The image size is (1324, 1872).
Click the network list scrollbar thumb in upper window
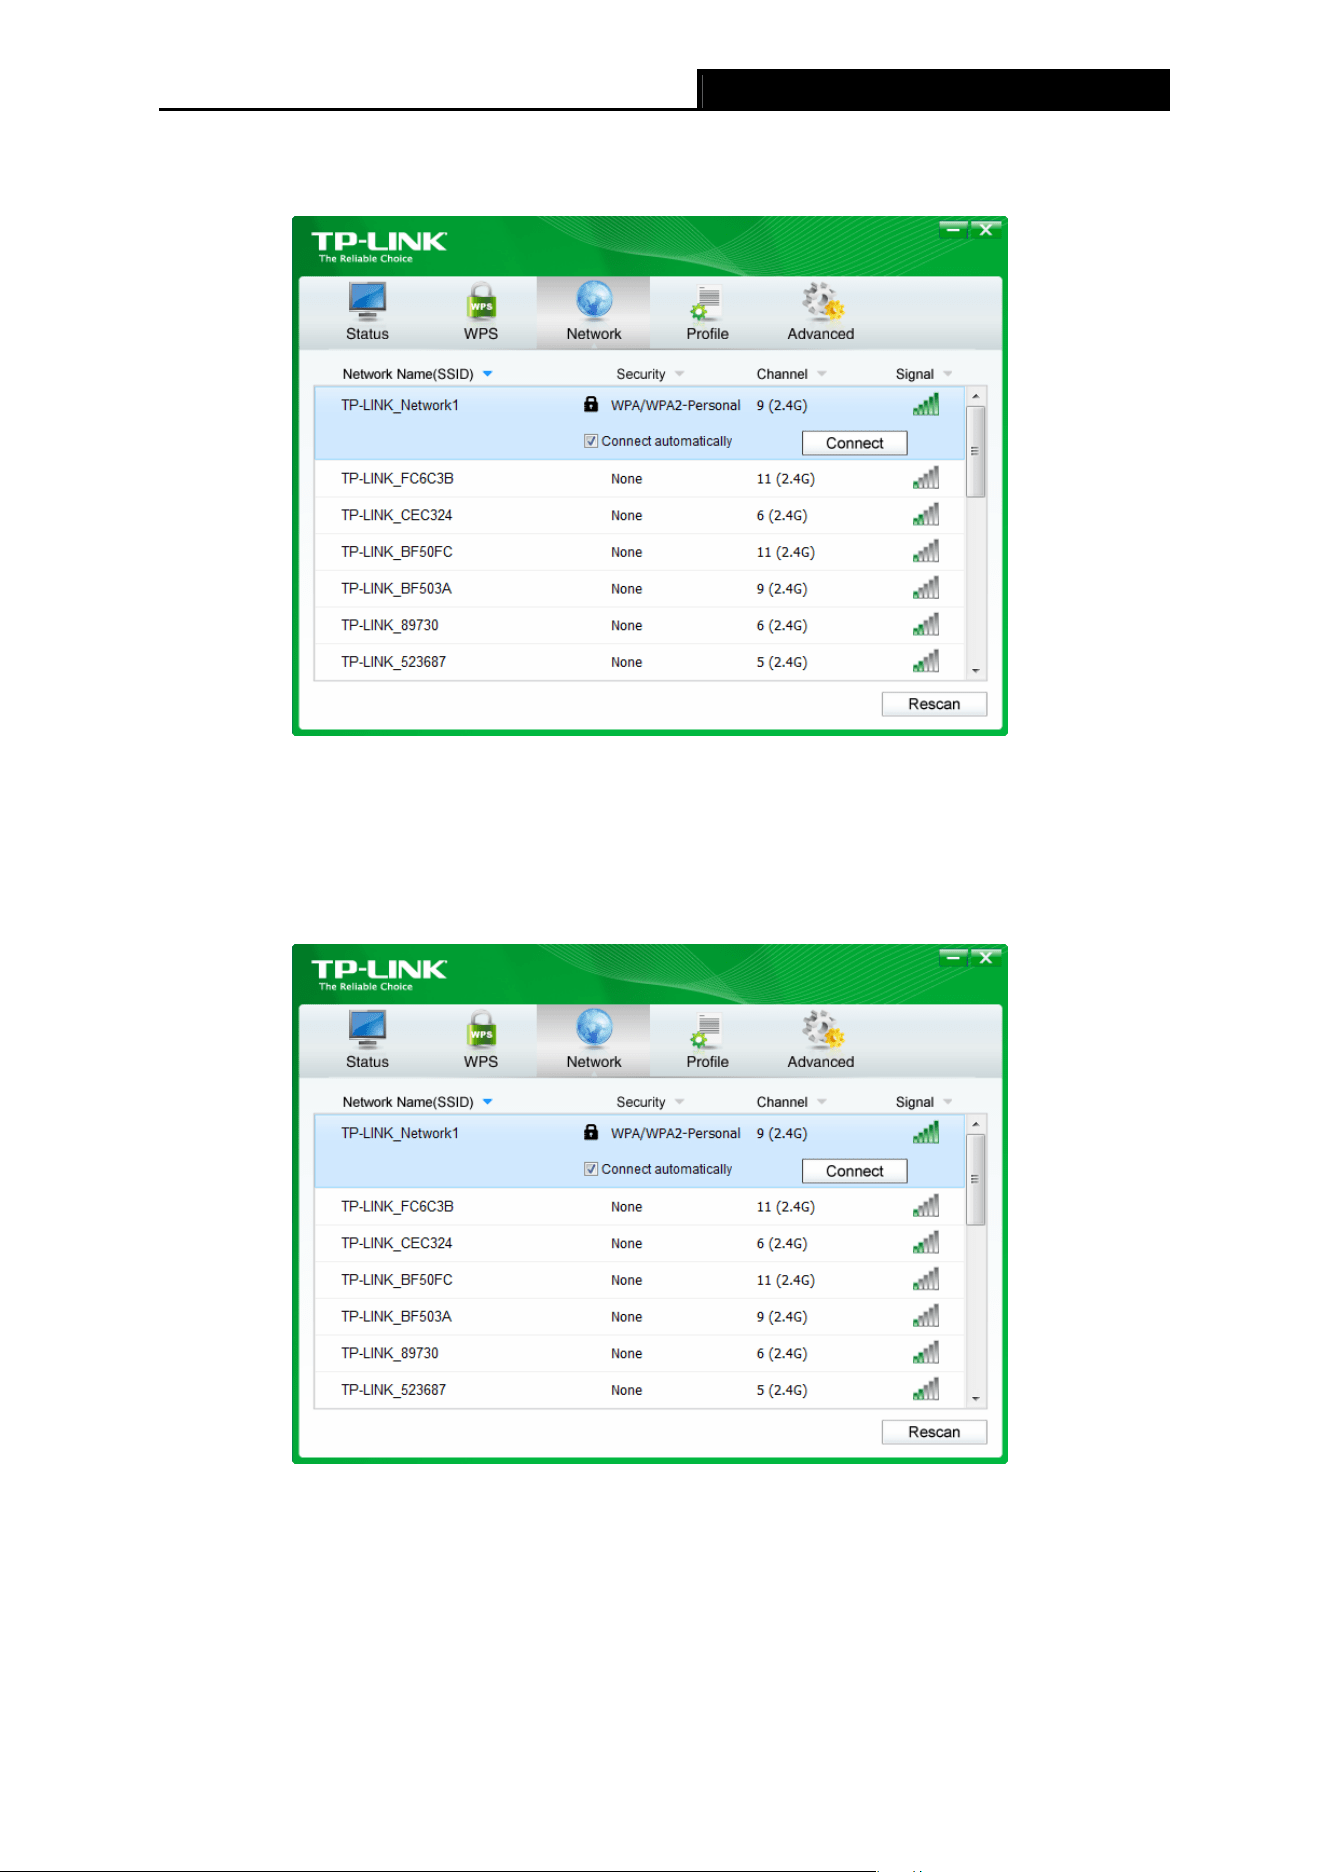(x=976, y=451)
